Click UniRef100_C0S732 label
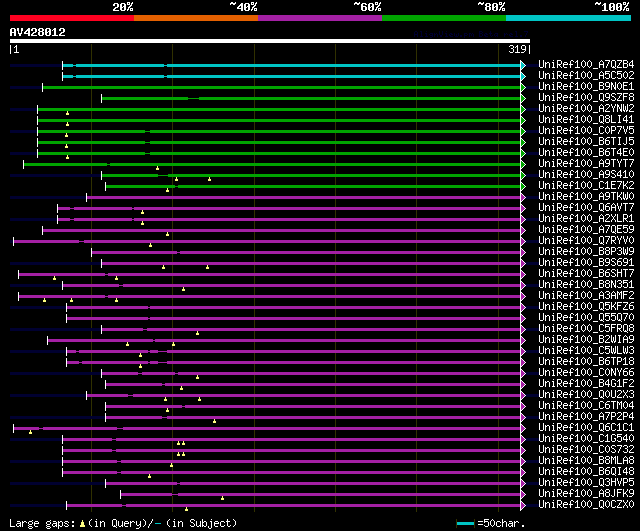 click(x=586, y=450)
